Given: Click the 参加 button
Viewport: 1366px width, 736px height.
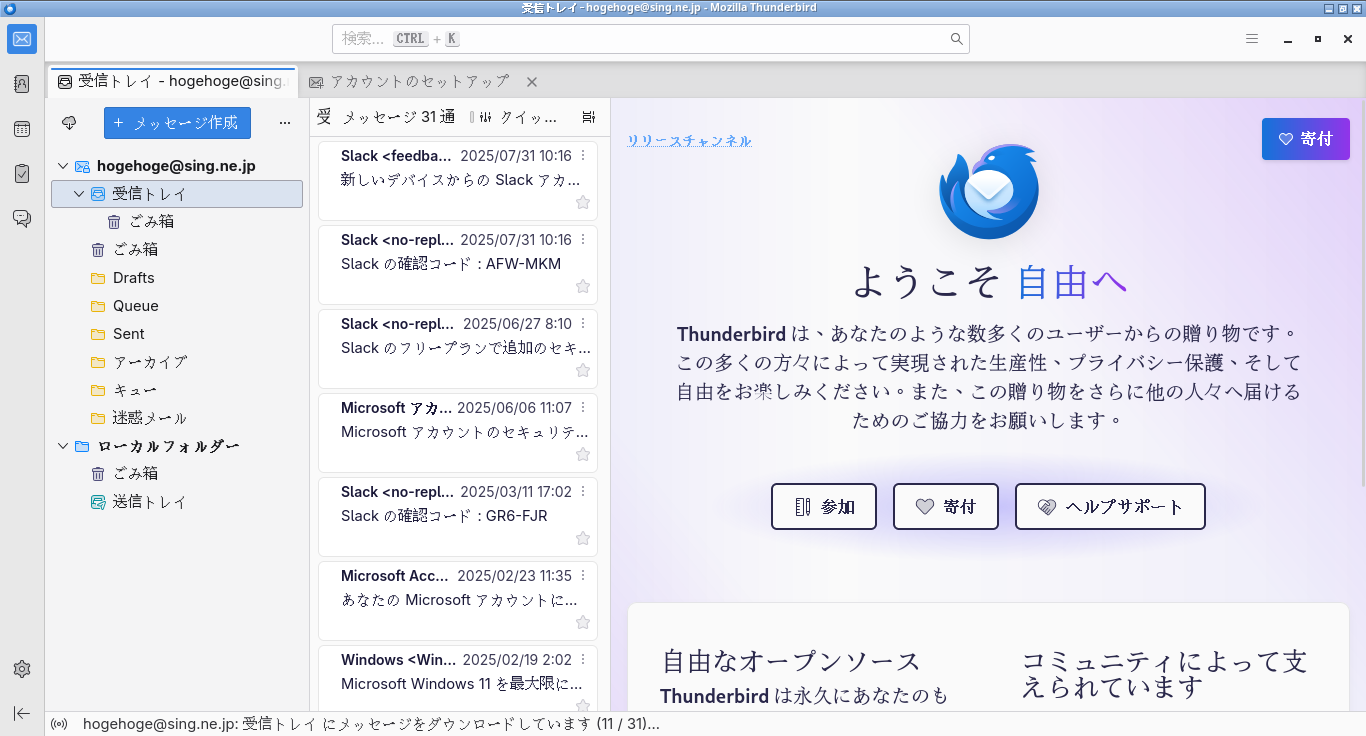Looking at the screenshot, I should pos(824,507).
